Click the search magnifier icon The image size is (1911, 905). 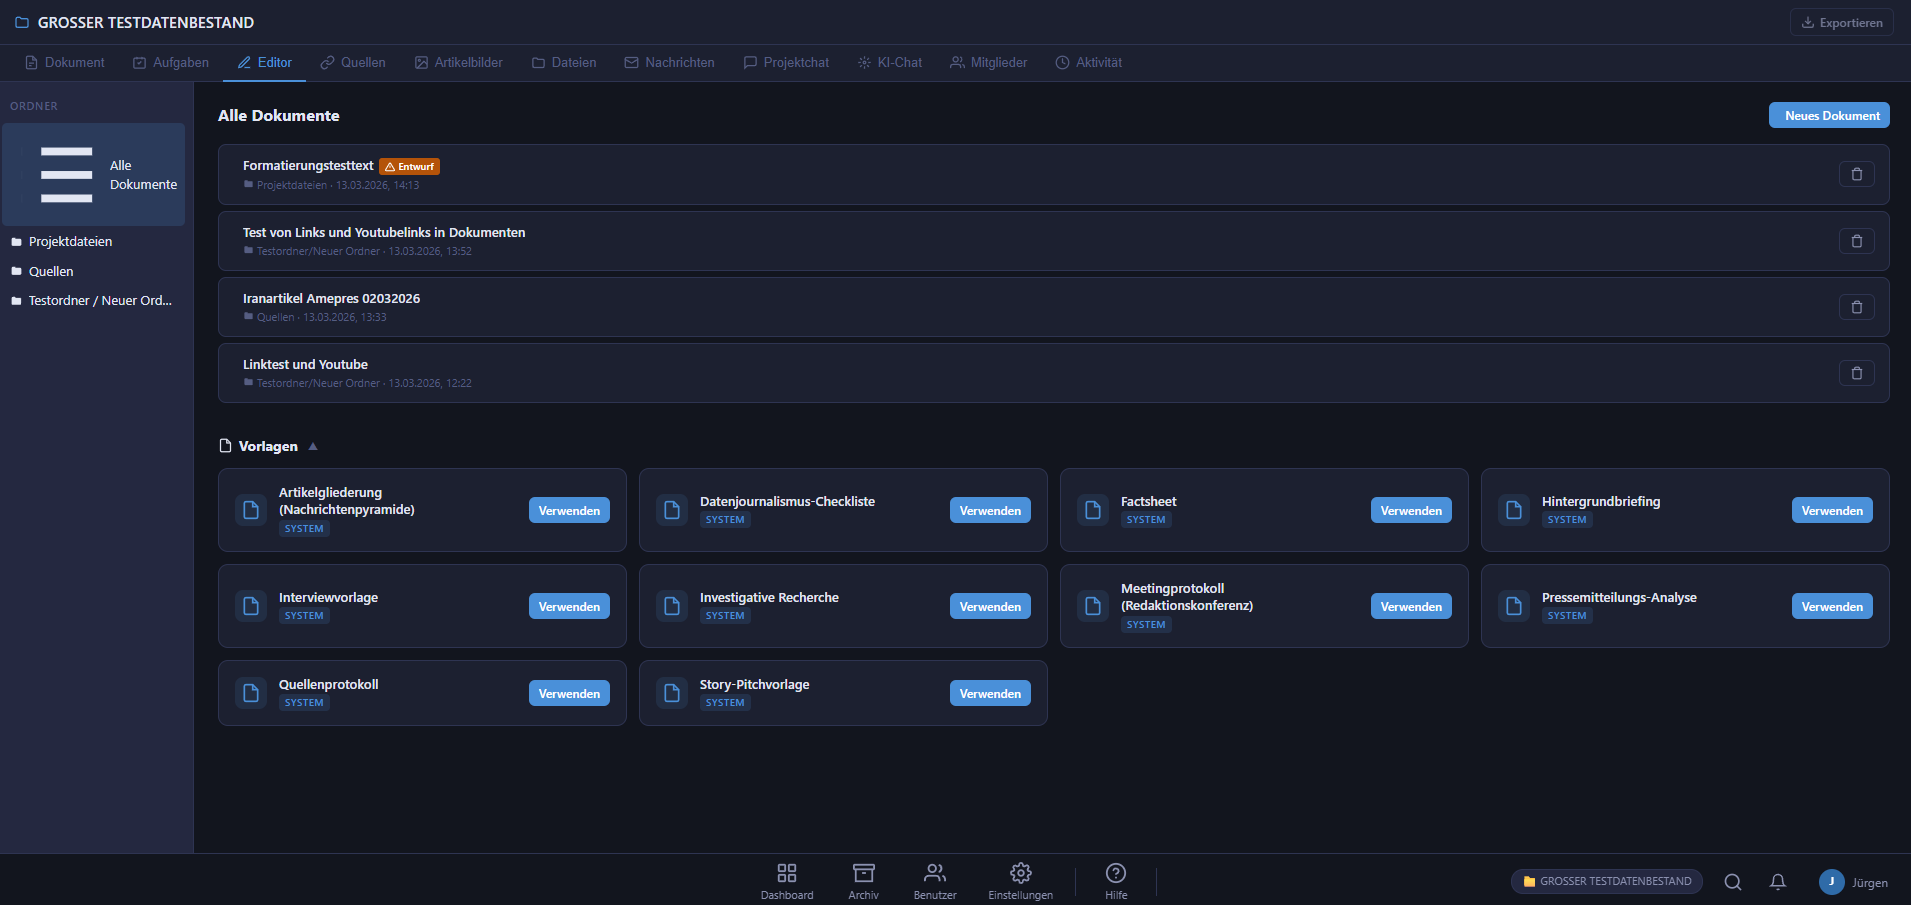[1733, 882]
